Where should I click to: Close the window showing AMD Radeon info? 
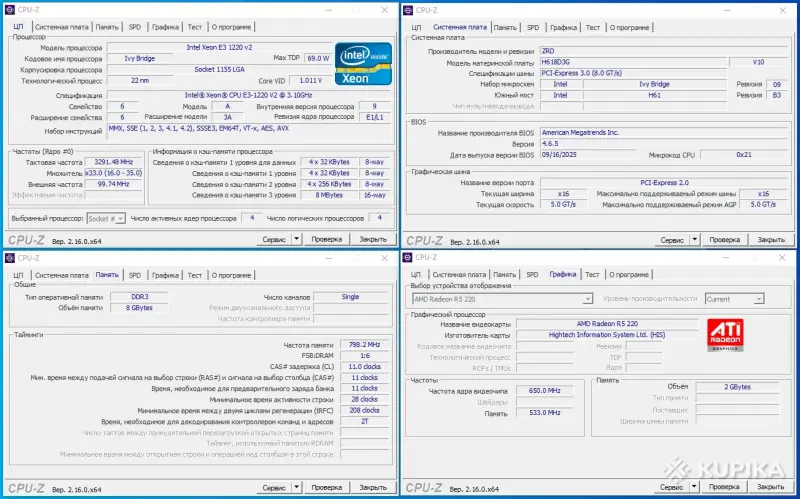(x=782, y=257)
